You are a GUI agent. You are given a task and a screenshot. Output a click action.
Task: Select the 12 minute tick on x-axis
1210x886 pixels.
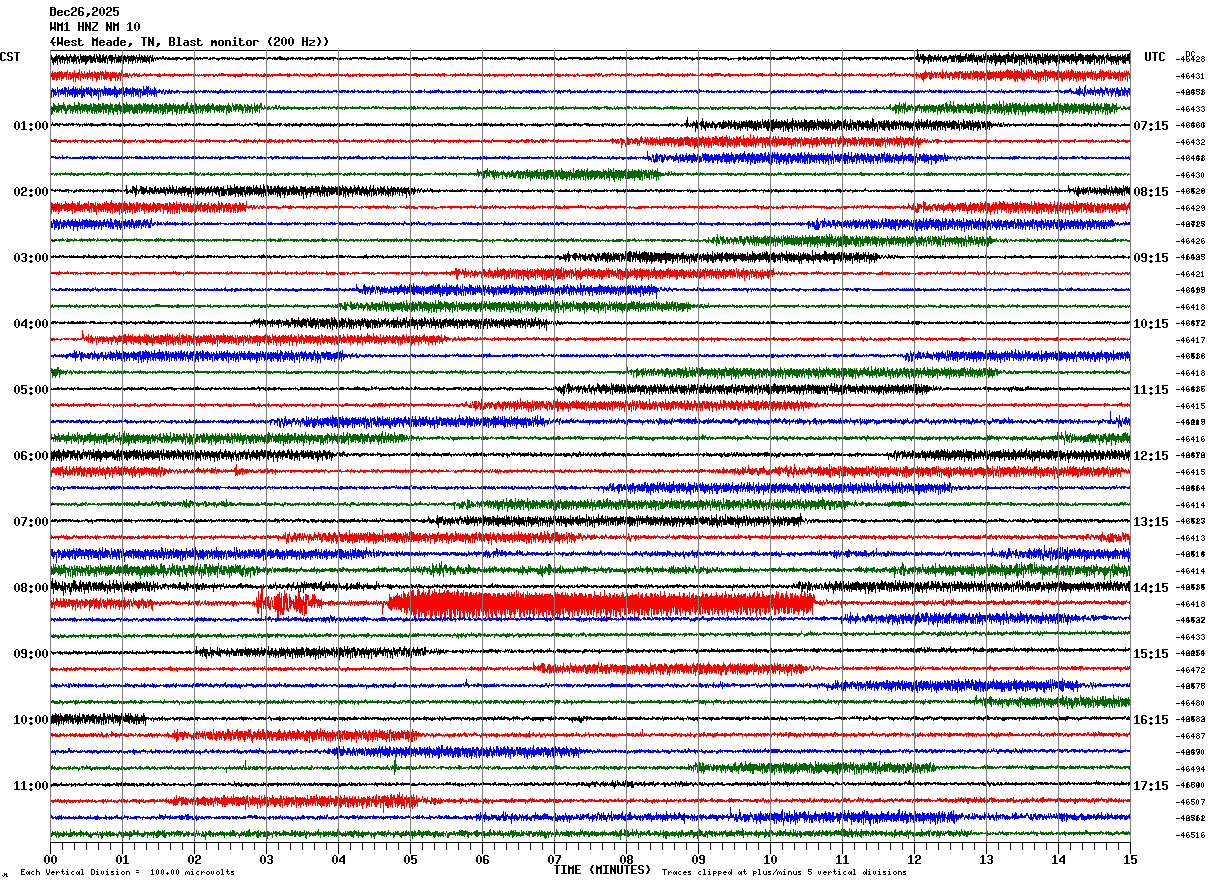914,859
